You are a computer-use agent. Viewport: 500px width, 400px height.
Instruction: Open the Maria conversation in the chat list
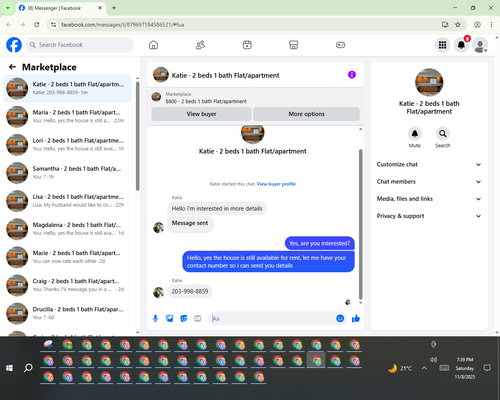click(x=67, y=117)
